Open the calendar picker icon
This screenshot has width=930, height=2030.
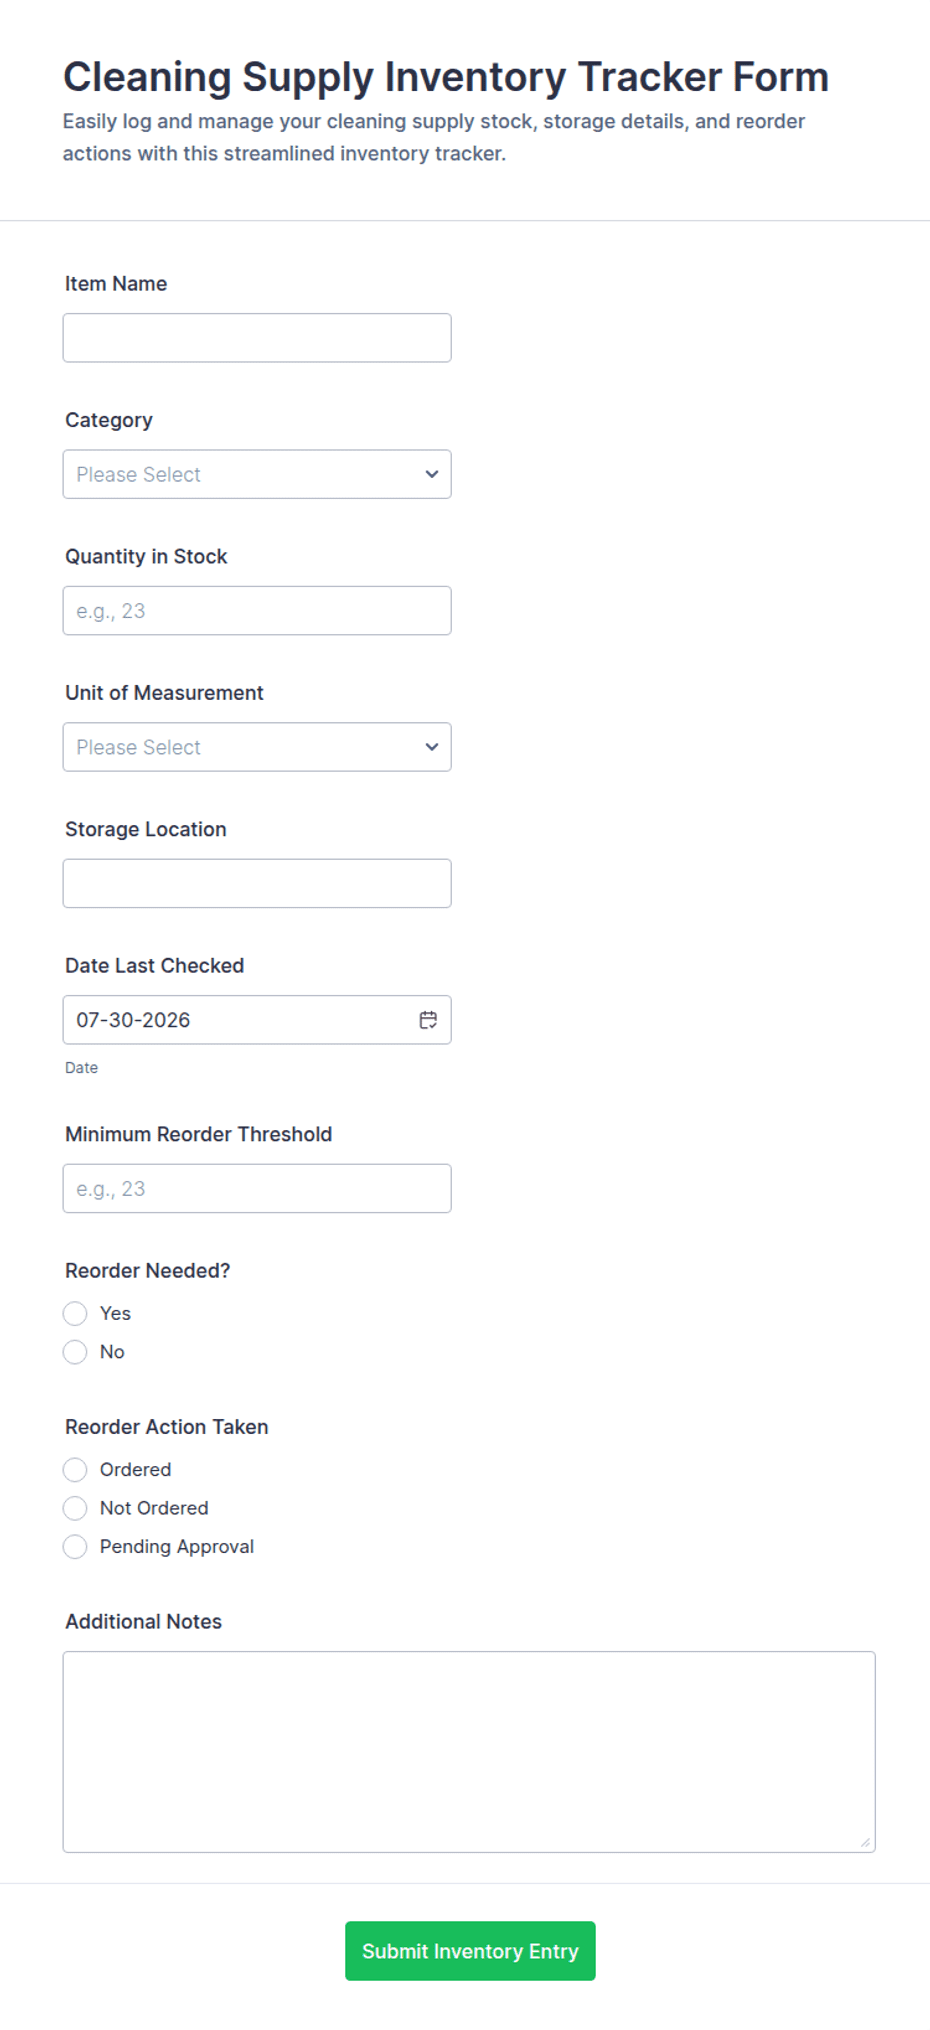point(428,1020)
